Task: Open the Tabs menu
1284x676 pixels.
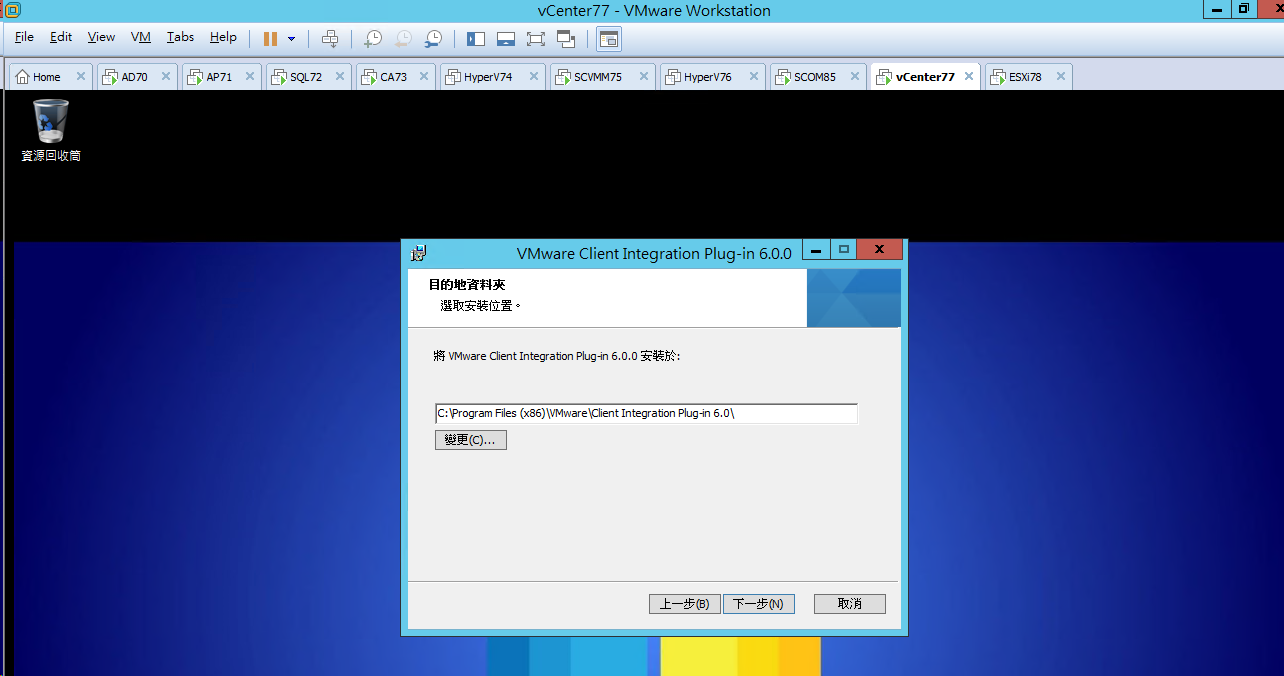Action: [x=180, y=37]
